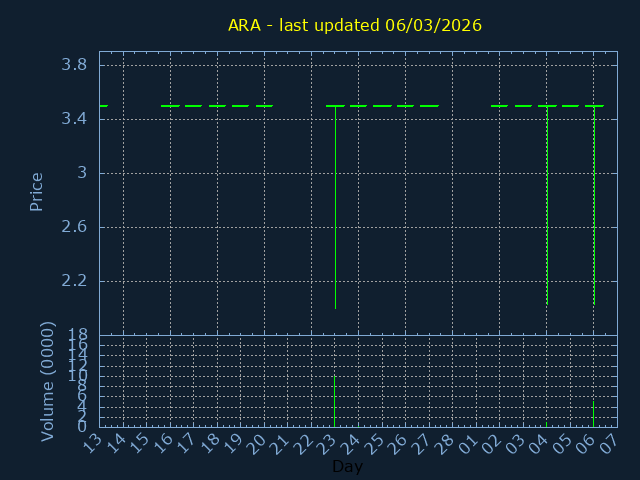Click the "Price" y-axis label
This screenshot has width=640, height=480.
click(x=37, y=191)
